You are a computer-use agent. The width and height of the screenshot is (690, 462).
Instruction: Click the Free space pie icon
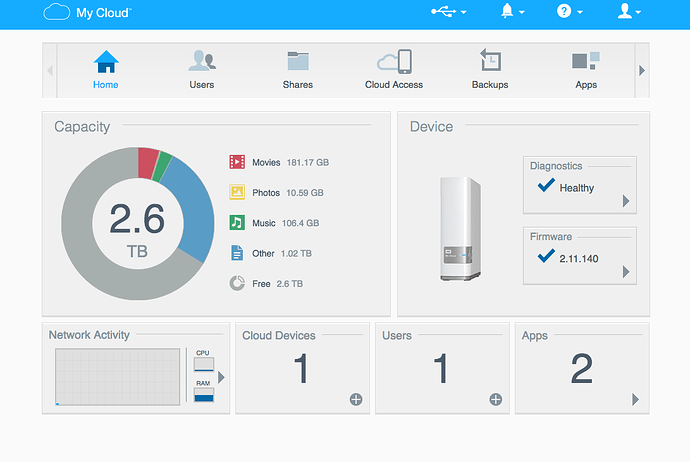(237, 283)
